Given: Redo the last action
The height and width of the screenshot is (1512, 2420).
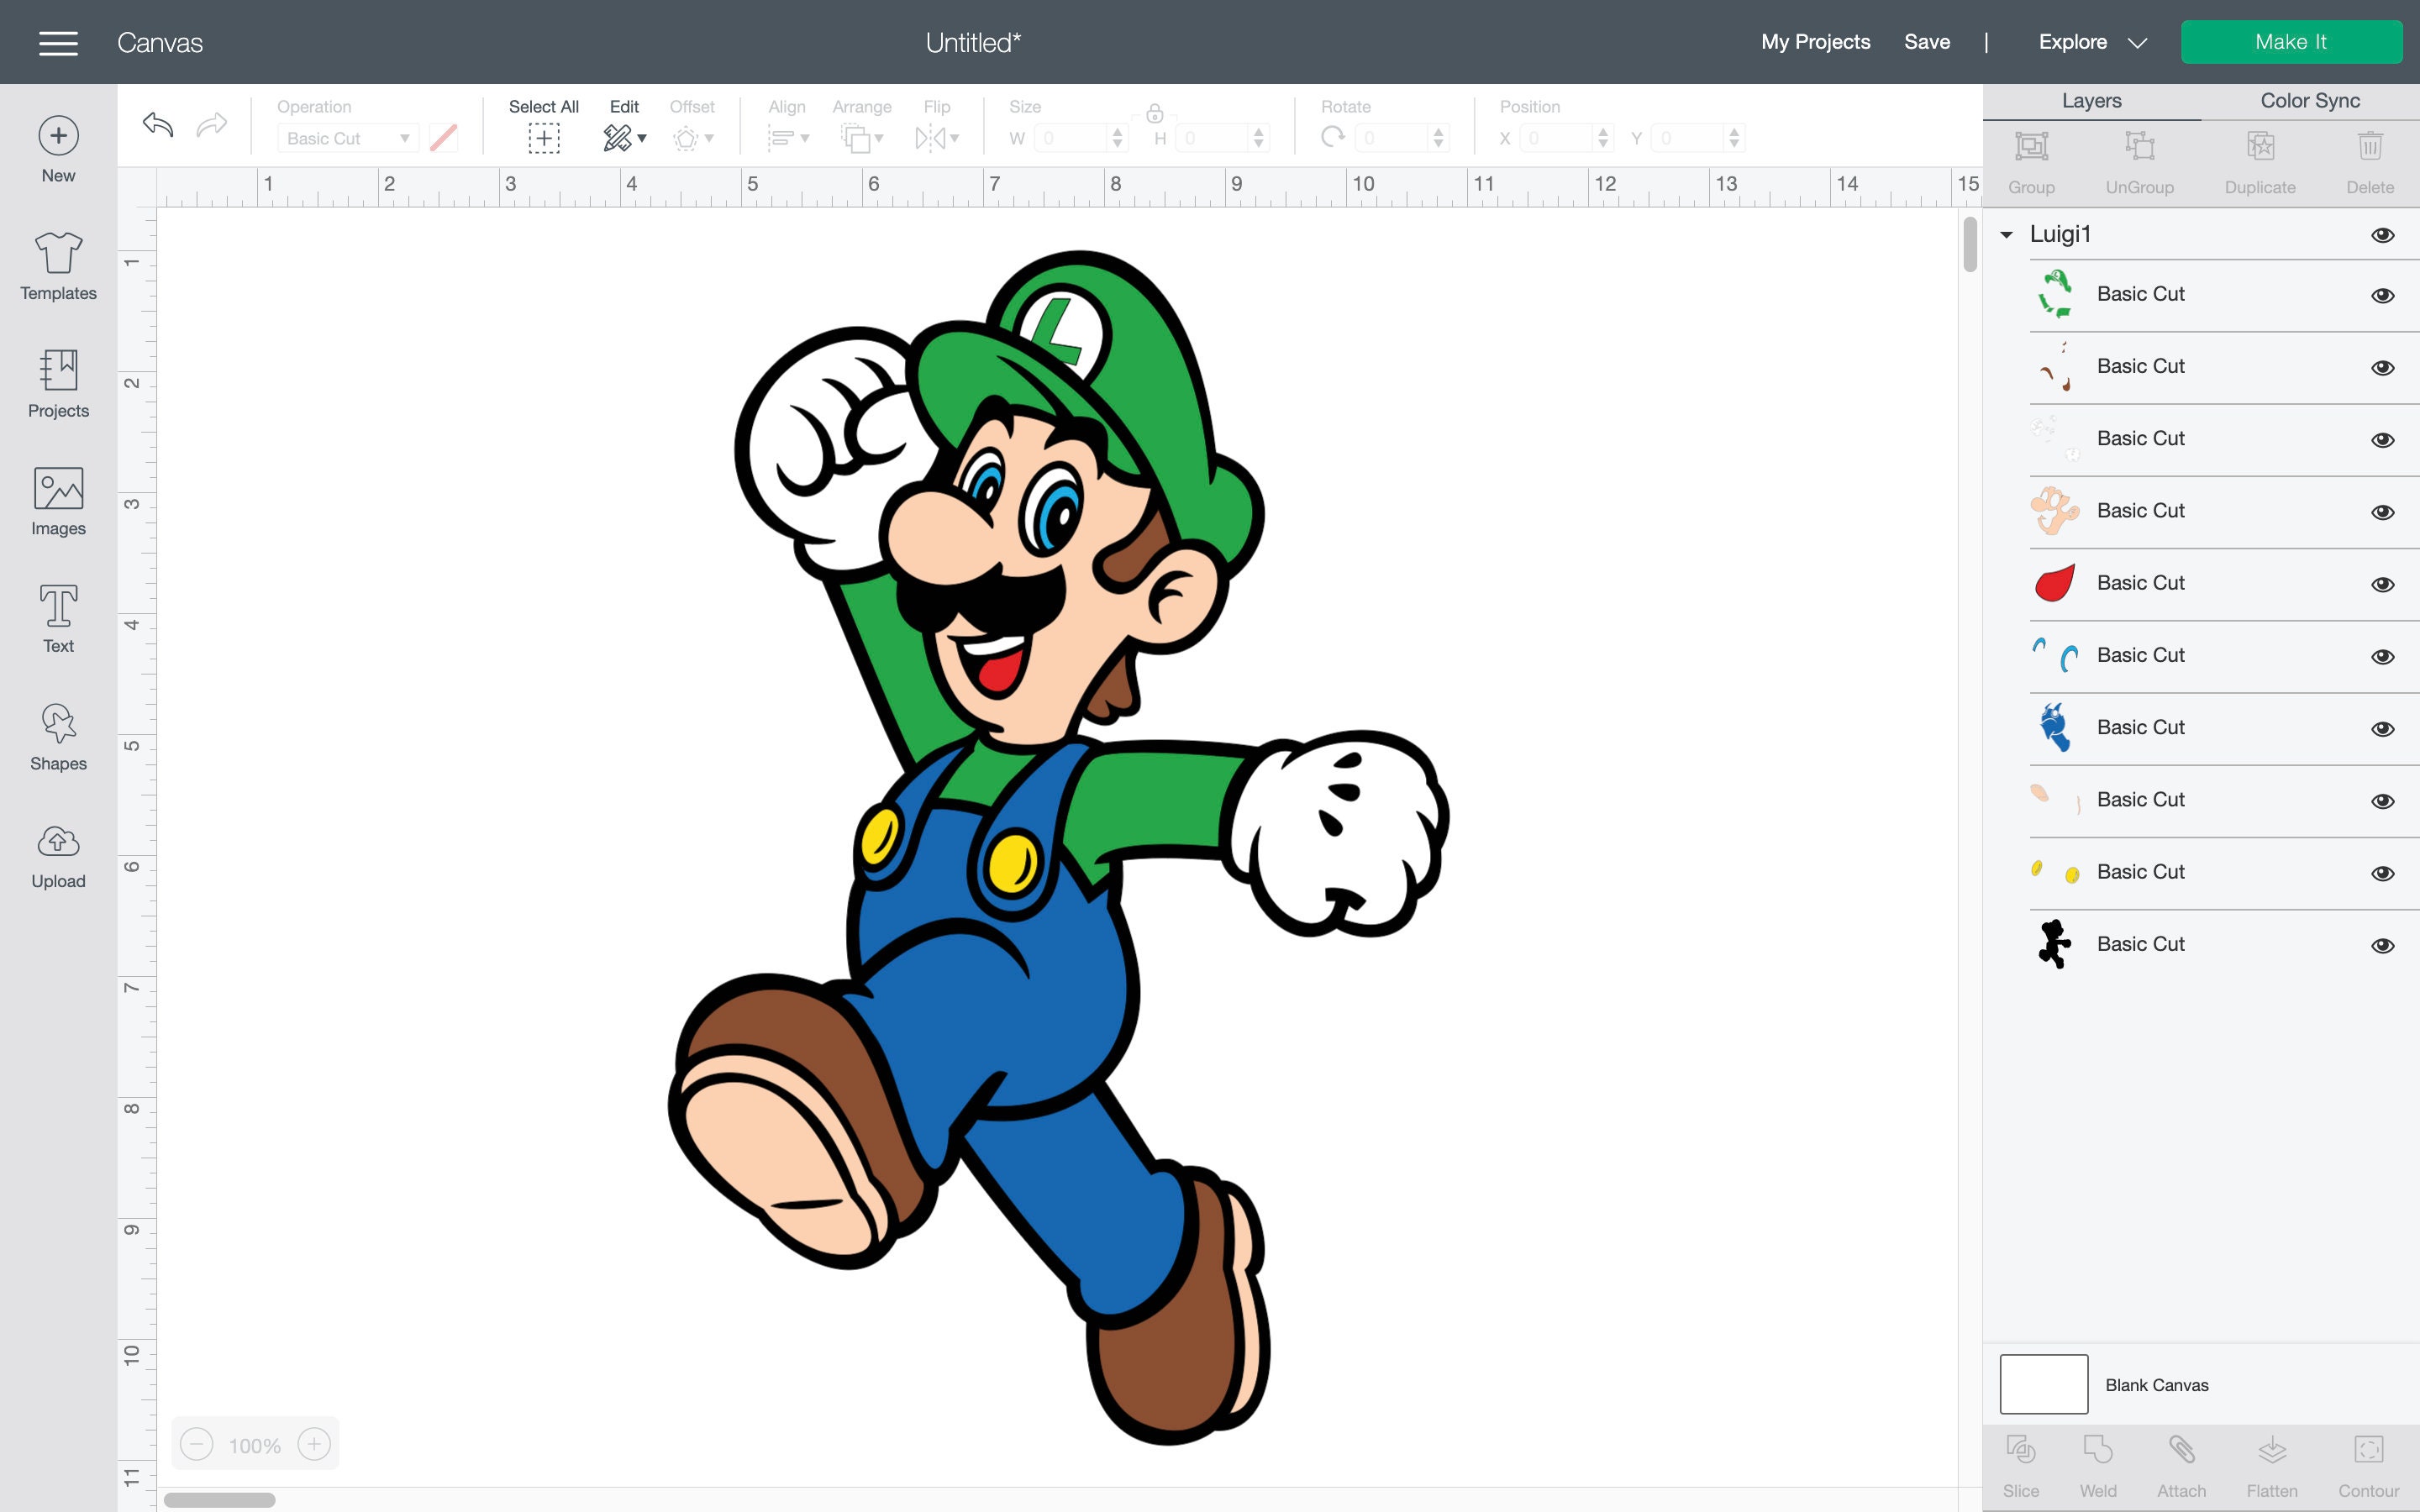Looking at the screenshot, I should (x=212, y=124).
